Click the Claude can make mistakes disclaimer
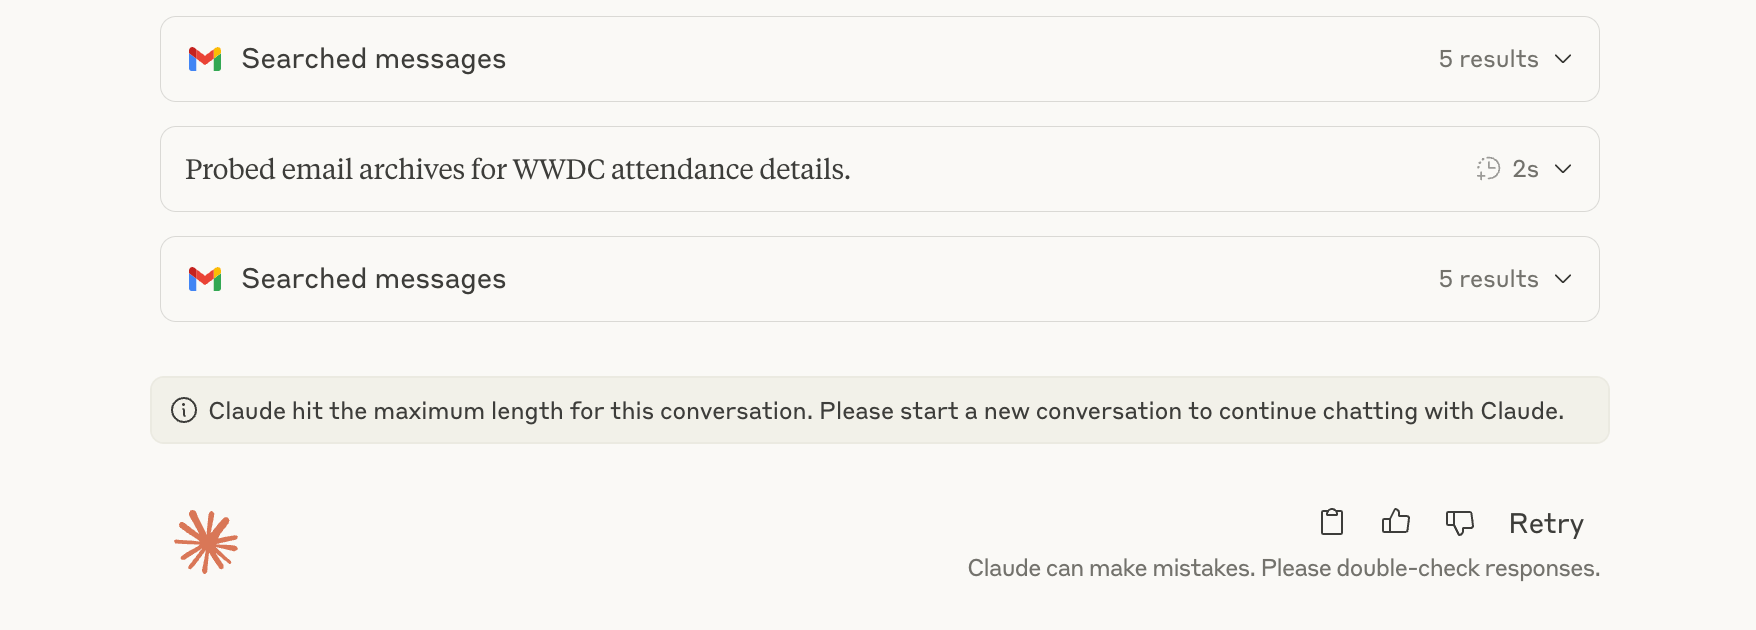 click(1284, 568)
